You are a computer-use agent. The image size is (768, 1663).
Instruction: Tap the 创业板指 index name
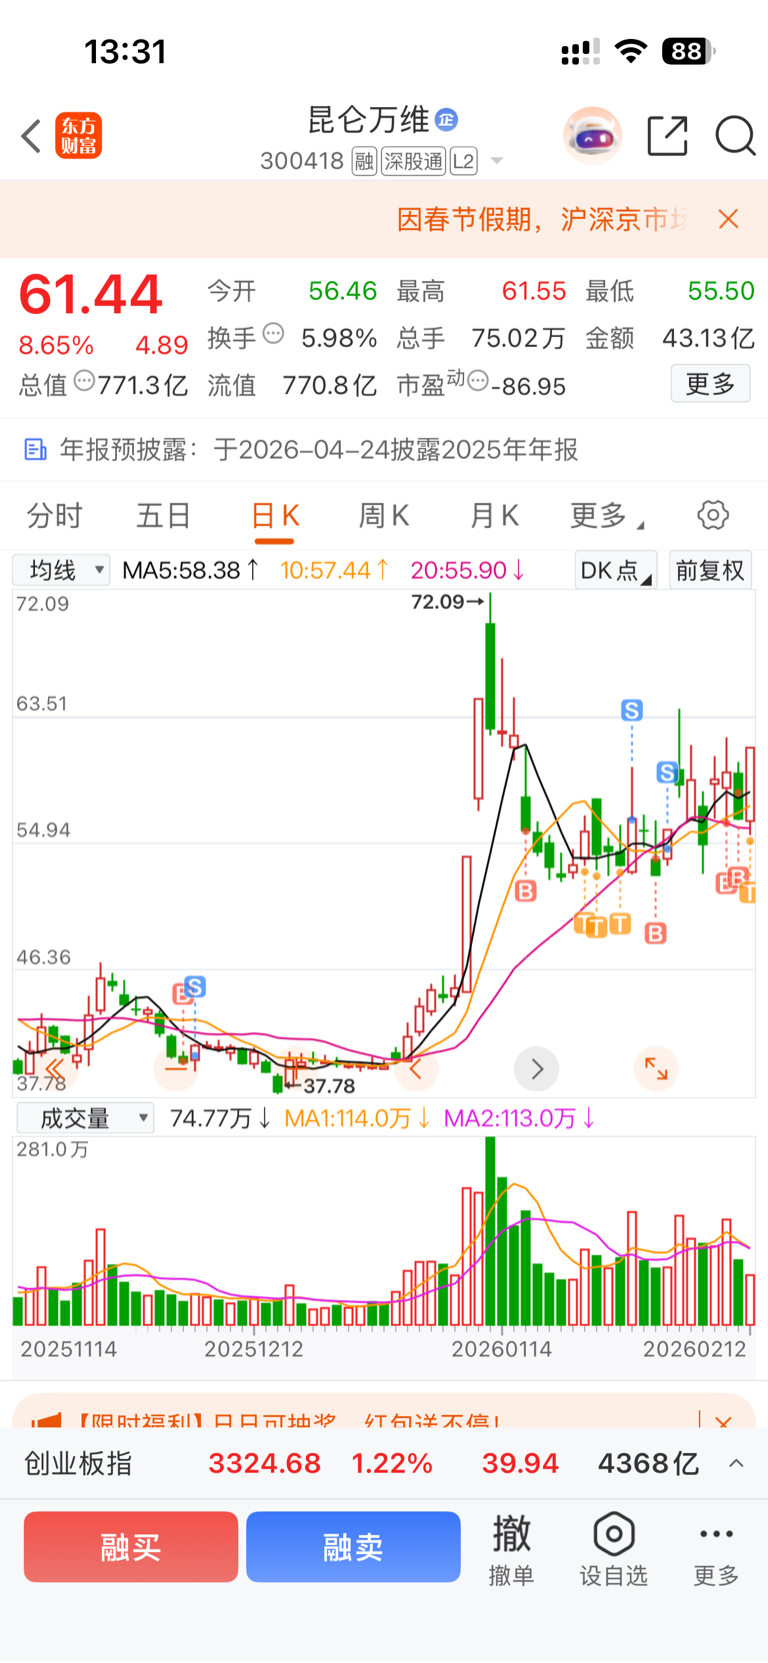coord(78,1463)
